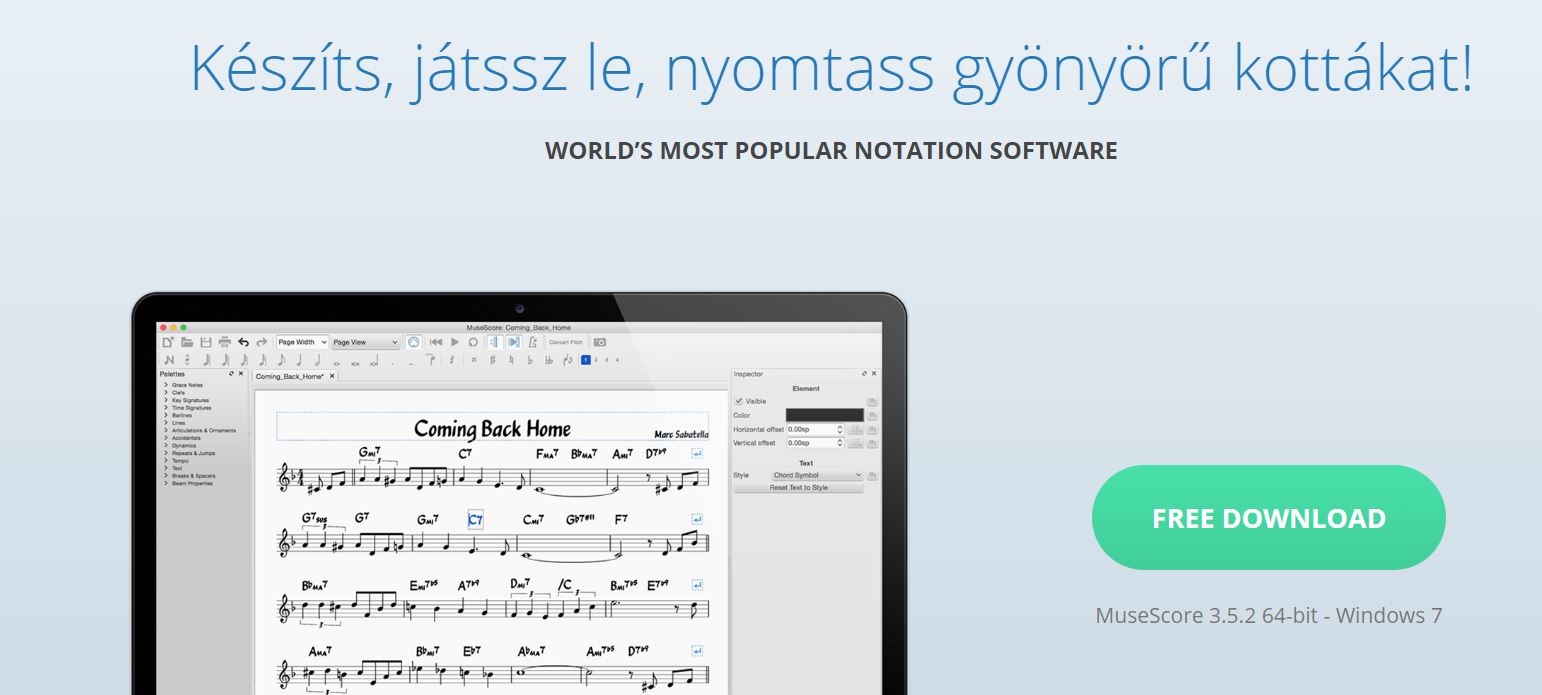Click the Open file folder icon

coord(187,342)
